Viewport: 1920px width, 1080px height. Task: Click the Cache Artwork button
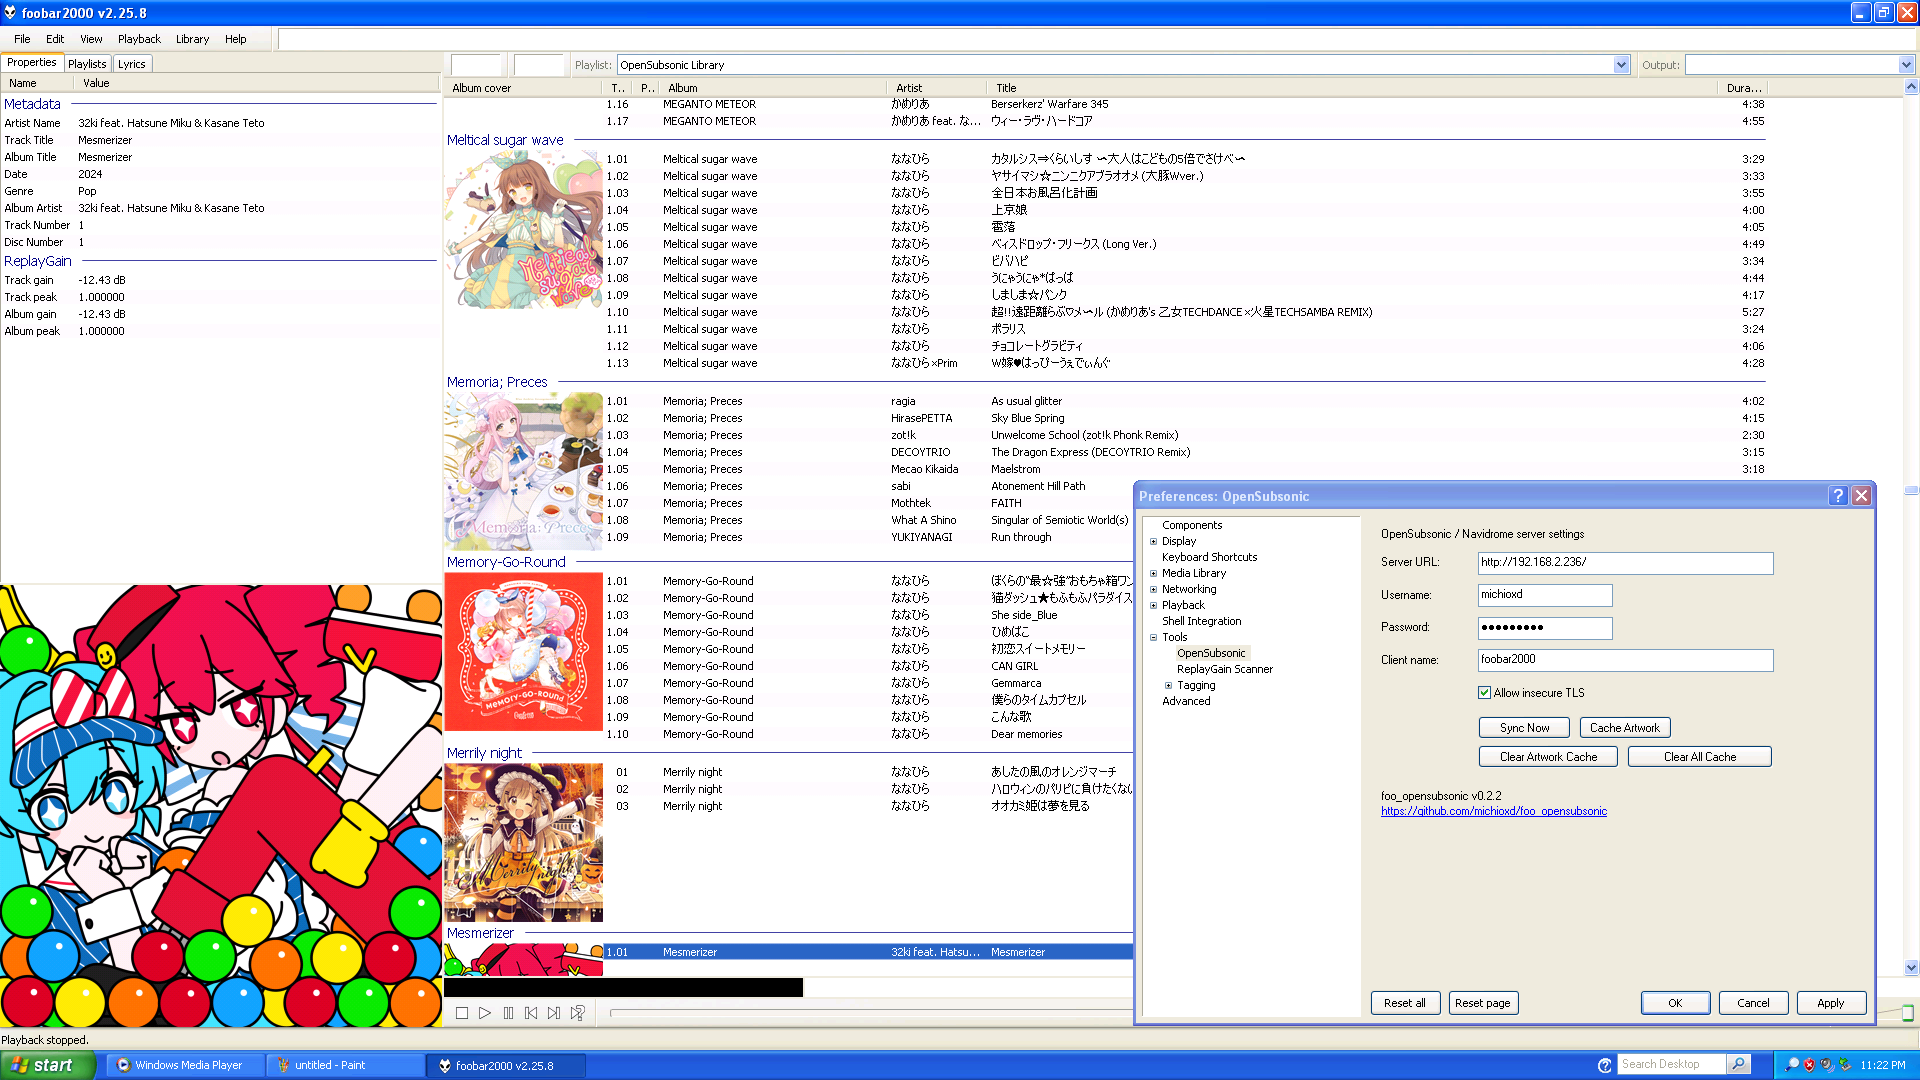(x=1624, y=728)
